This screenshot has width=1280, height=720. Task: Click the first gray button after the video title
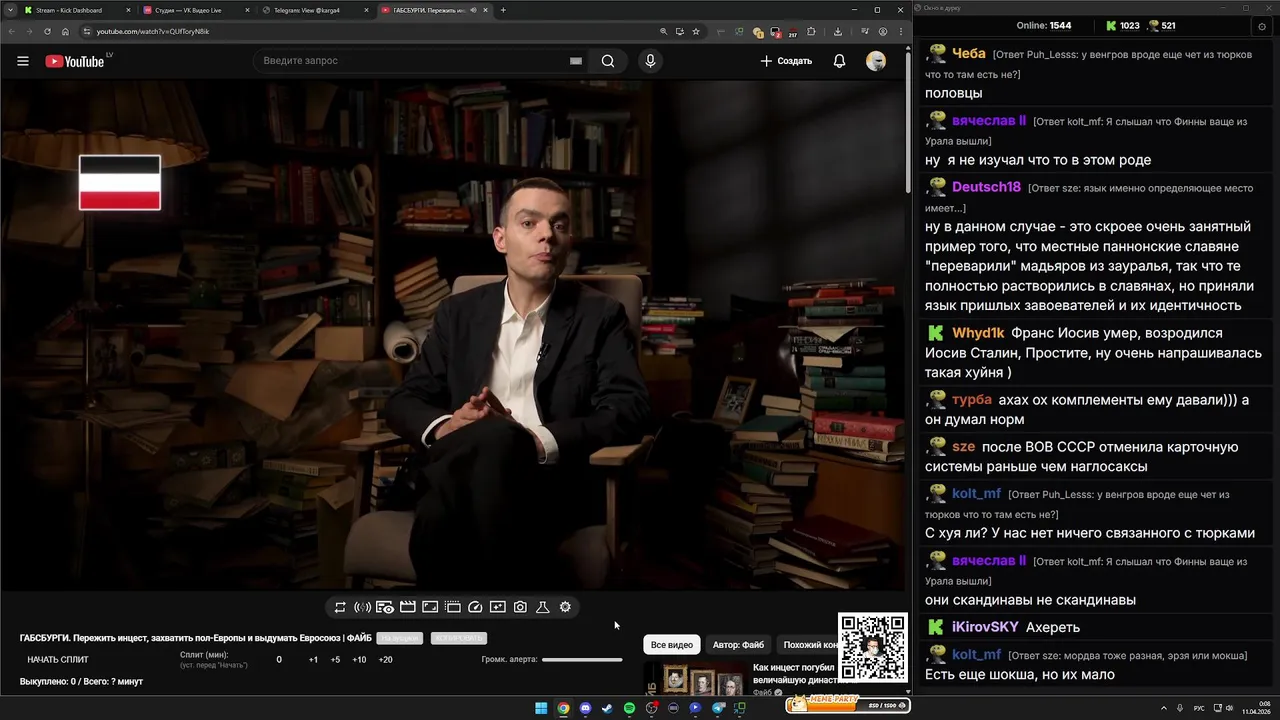pyautogui.click(x=400, y=638)
